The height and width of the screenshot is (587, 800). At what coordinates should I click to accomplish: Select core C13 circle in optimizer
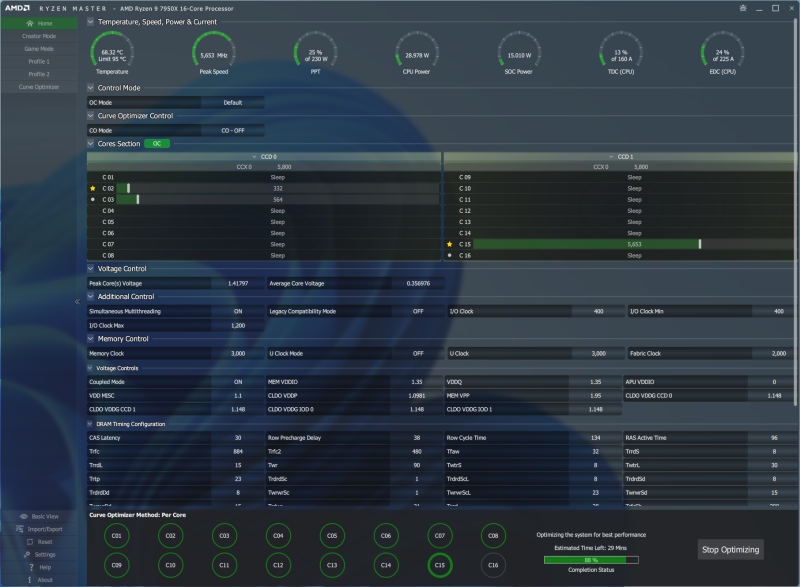click(x=332, y=565)
